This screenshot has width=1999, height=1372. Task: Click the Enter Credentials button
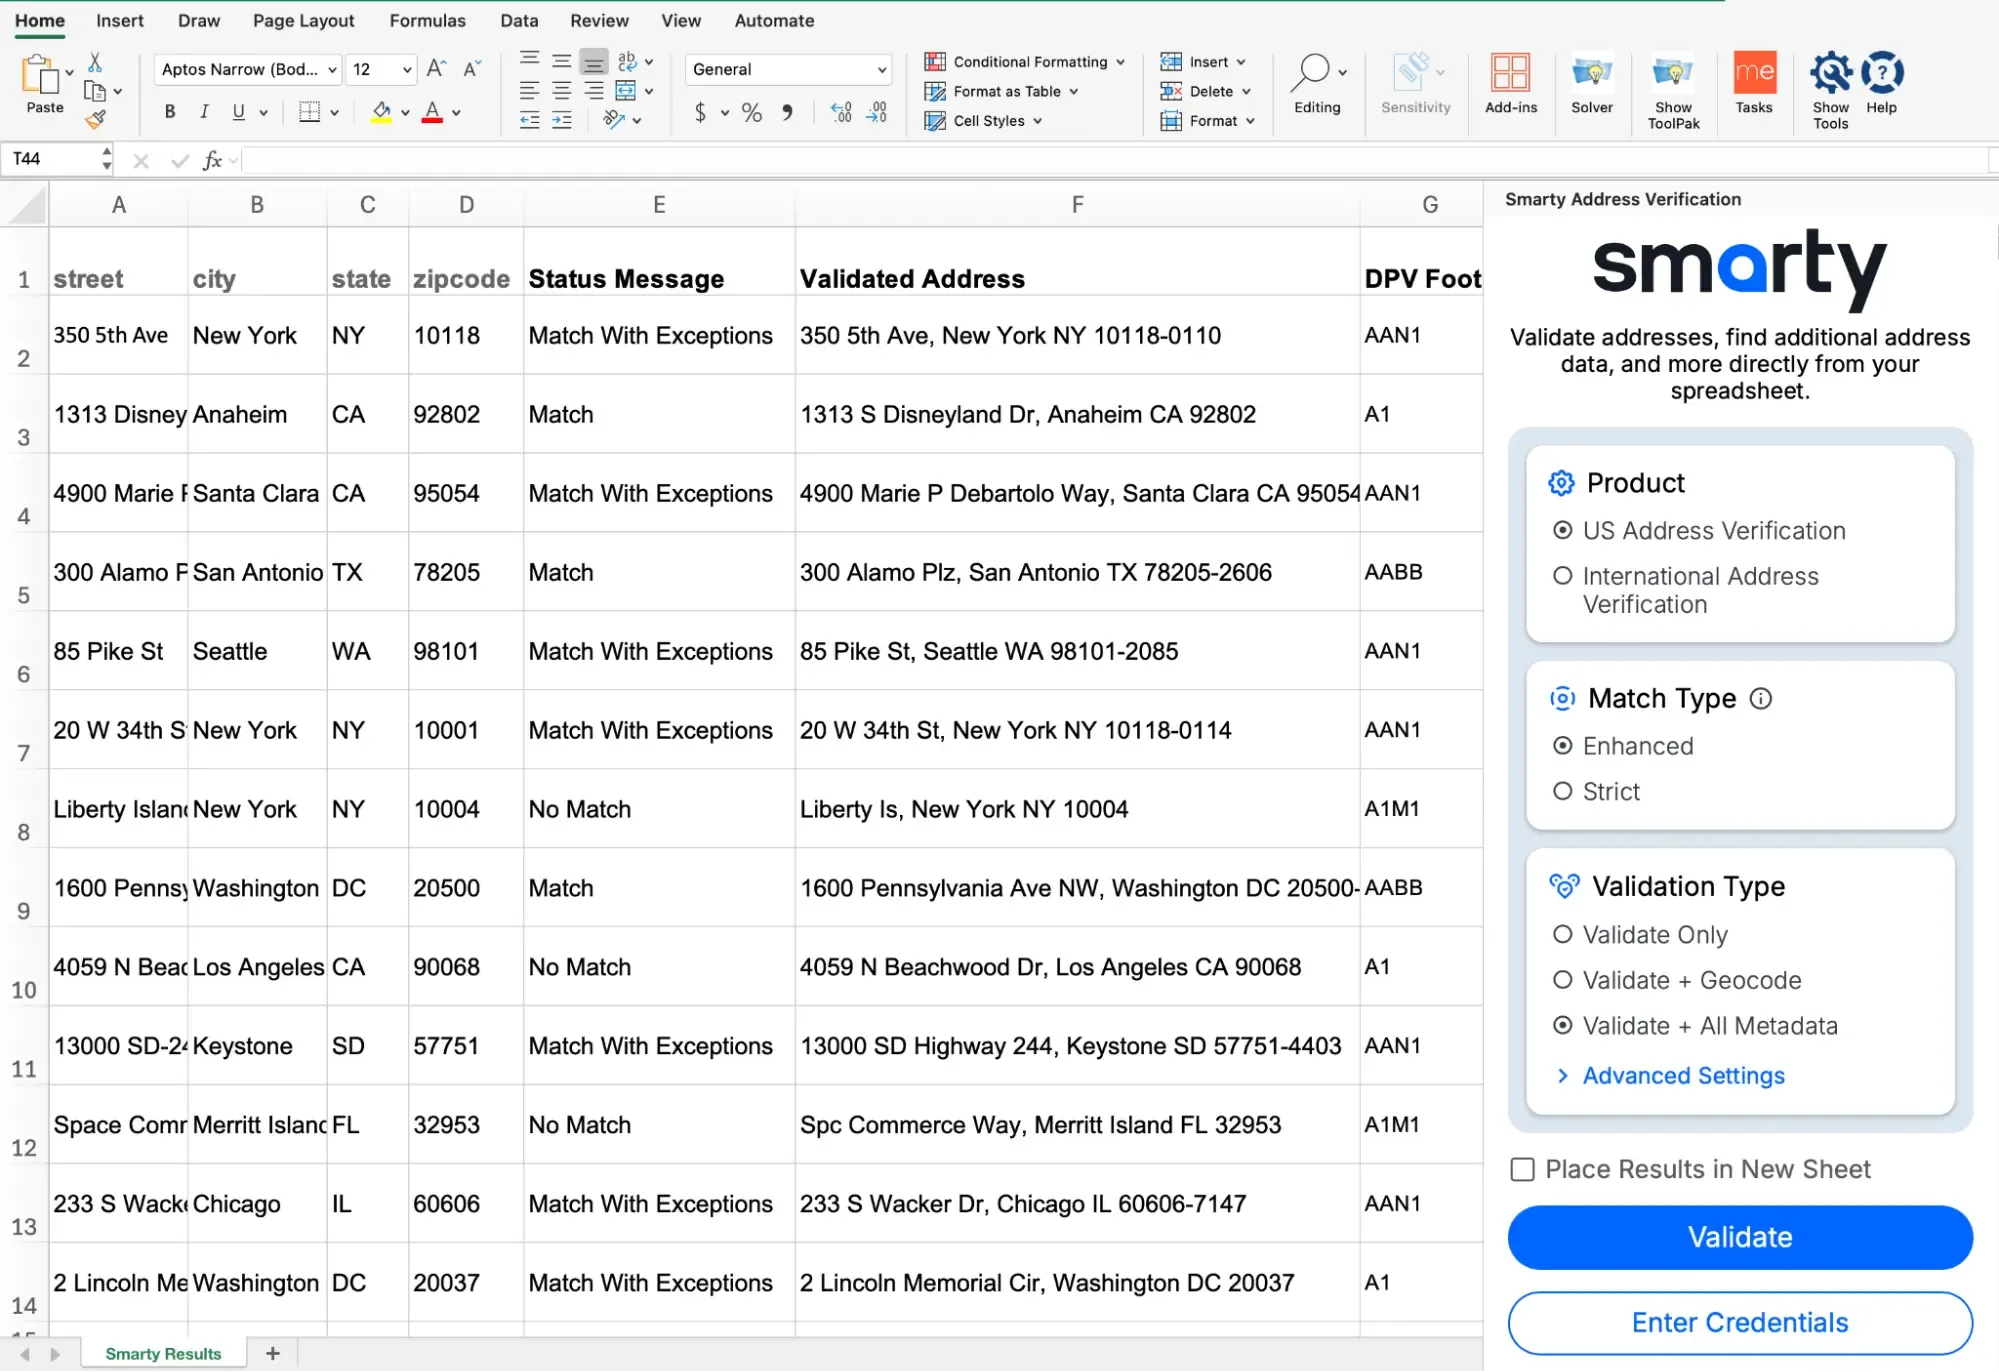point(1740,1323)
